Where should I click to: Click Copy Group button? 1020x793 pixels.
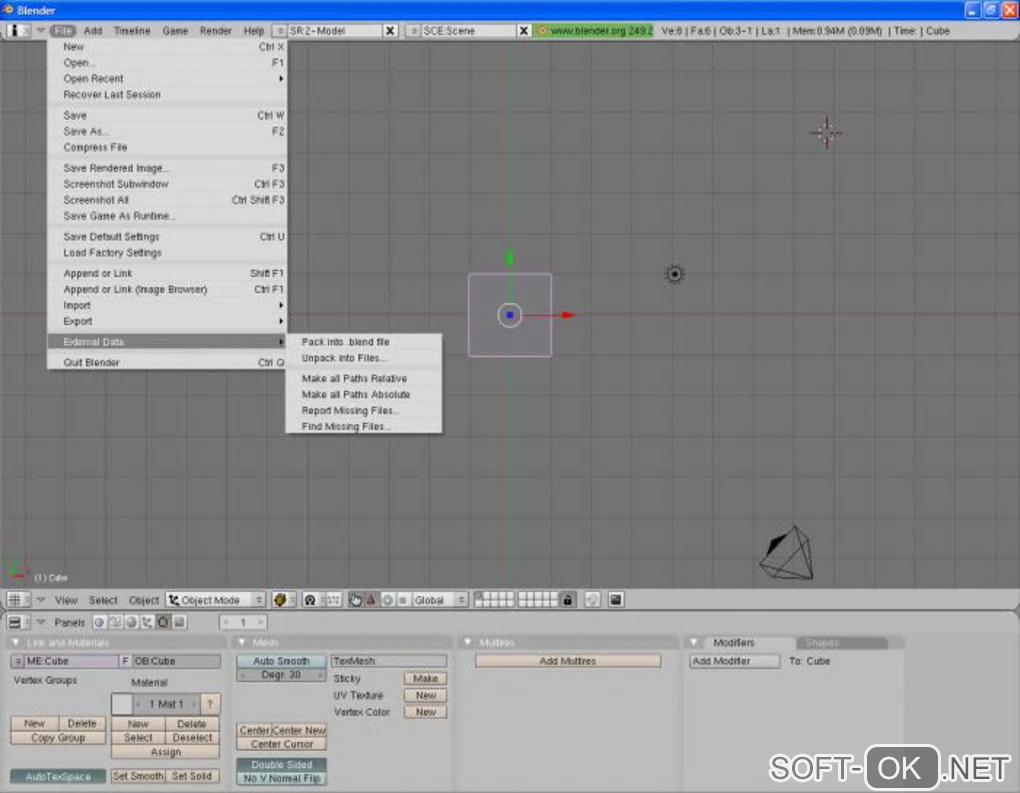[x=58, y=738]
